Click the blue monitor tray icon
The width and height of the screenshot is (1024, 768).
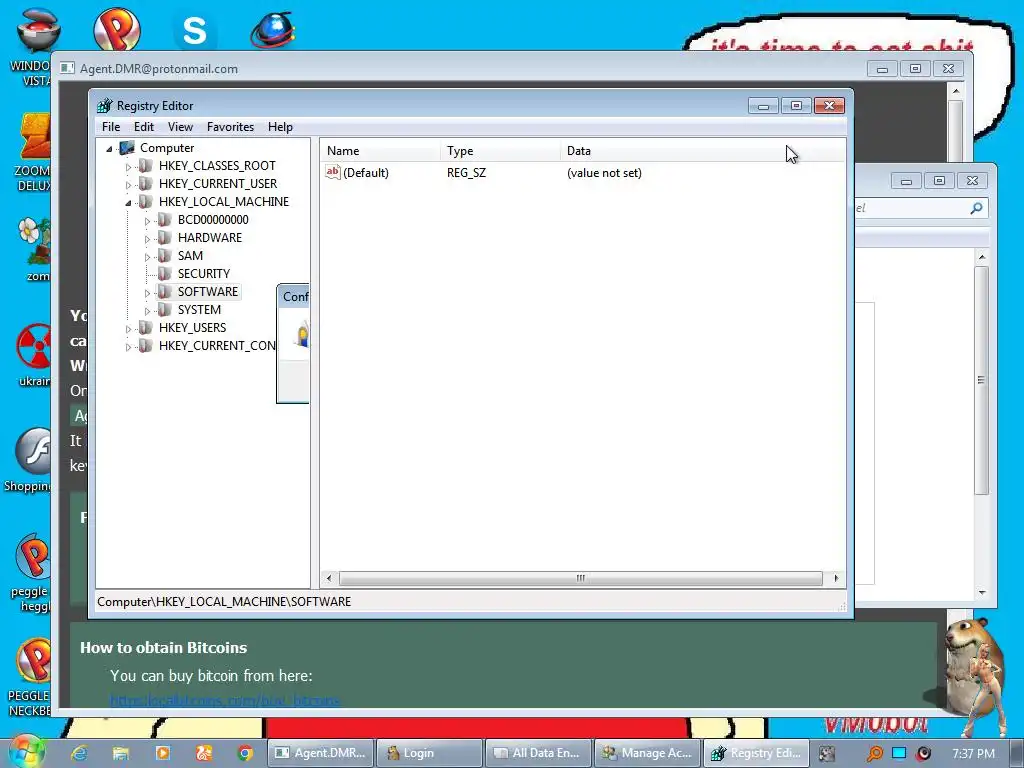click(899, 753)
